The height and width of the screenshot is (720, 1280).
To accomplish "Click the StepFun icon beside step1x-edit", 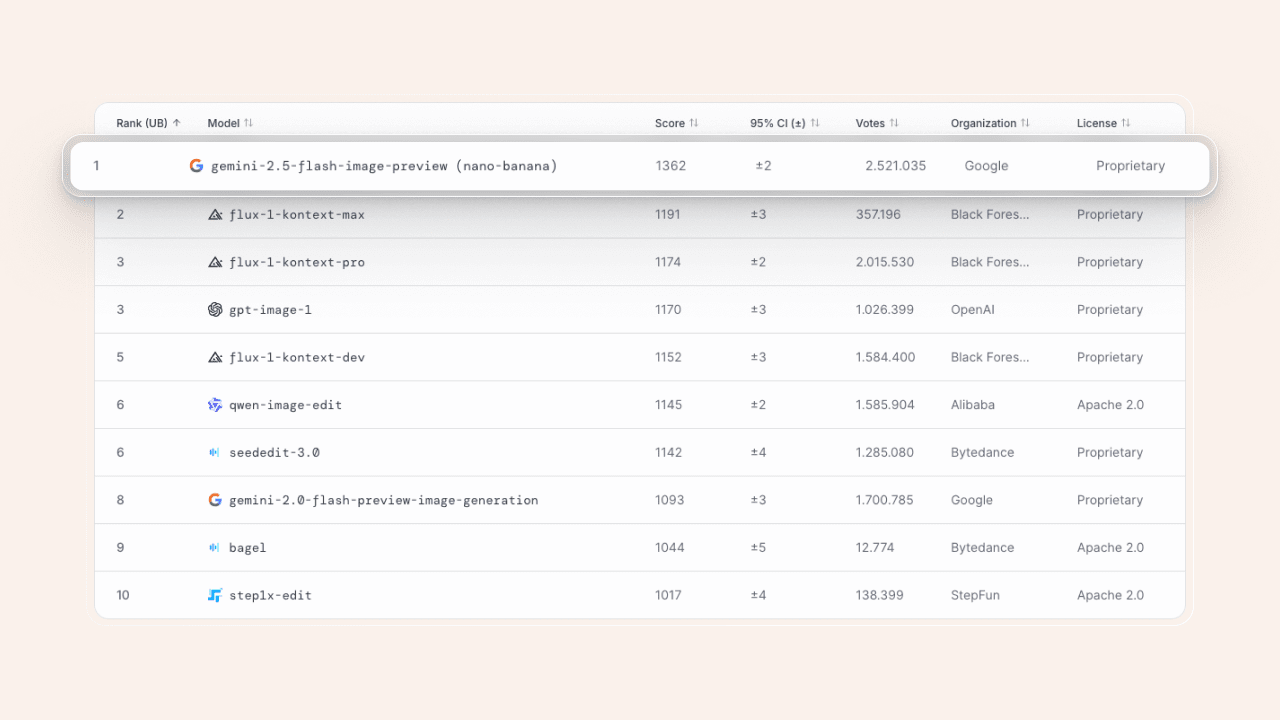I will pos(215,595).
